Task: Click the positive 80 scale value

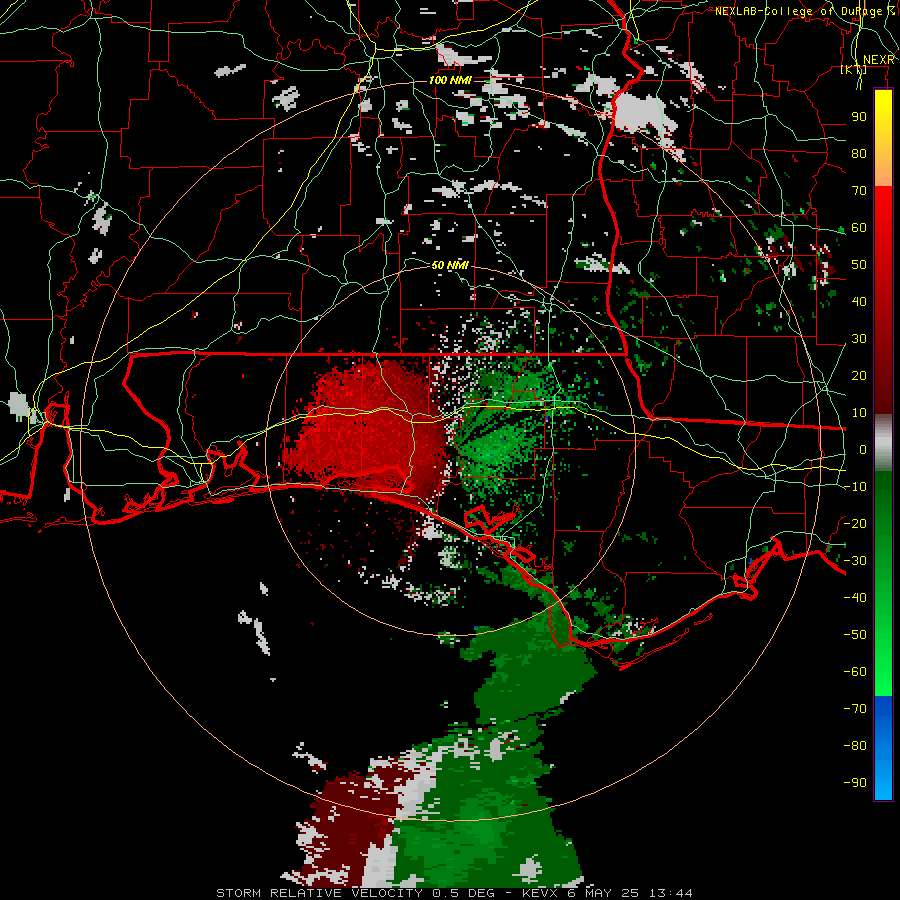Action: [x=859, y=153]
